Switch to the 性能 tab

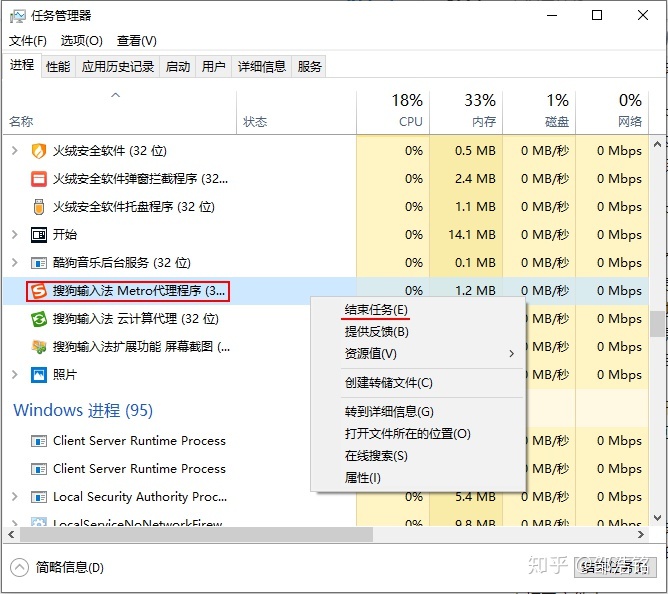pos(58,66)
